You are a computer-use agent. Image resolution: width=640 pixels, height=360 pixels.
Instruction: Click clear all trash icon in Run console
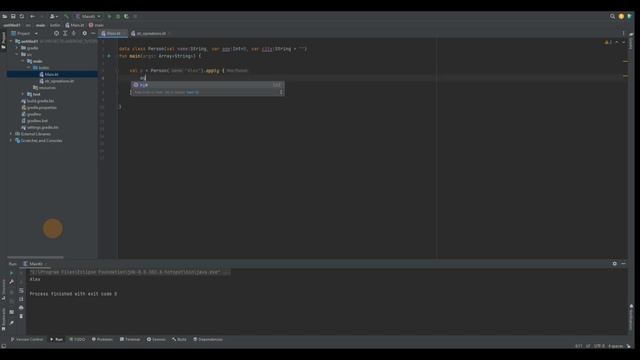[21, 316]
